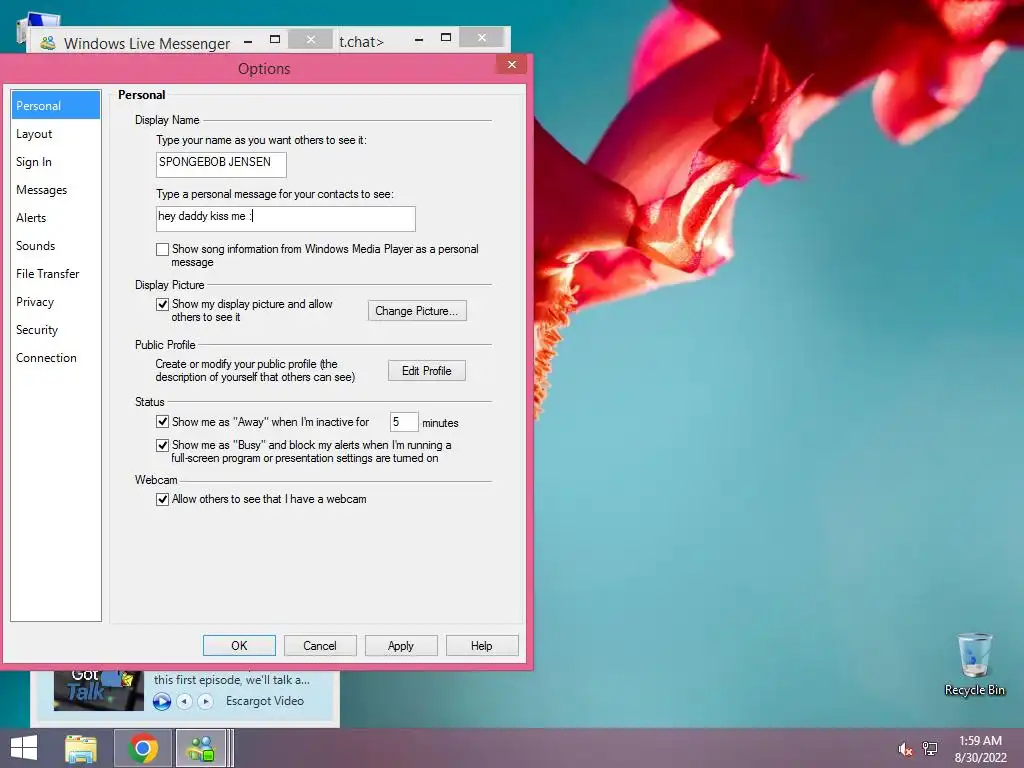The width and height of the screenshot is (1024, 768).
Task: Go to previous video in Messenger
Action: click(185, 701)
